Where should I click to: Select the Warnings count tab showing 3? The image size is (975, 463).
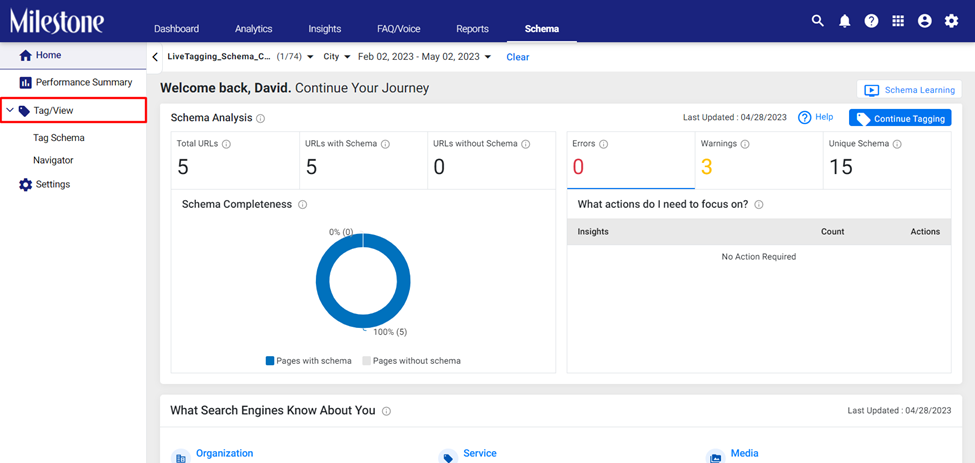click(x=759, y=160)
